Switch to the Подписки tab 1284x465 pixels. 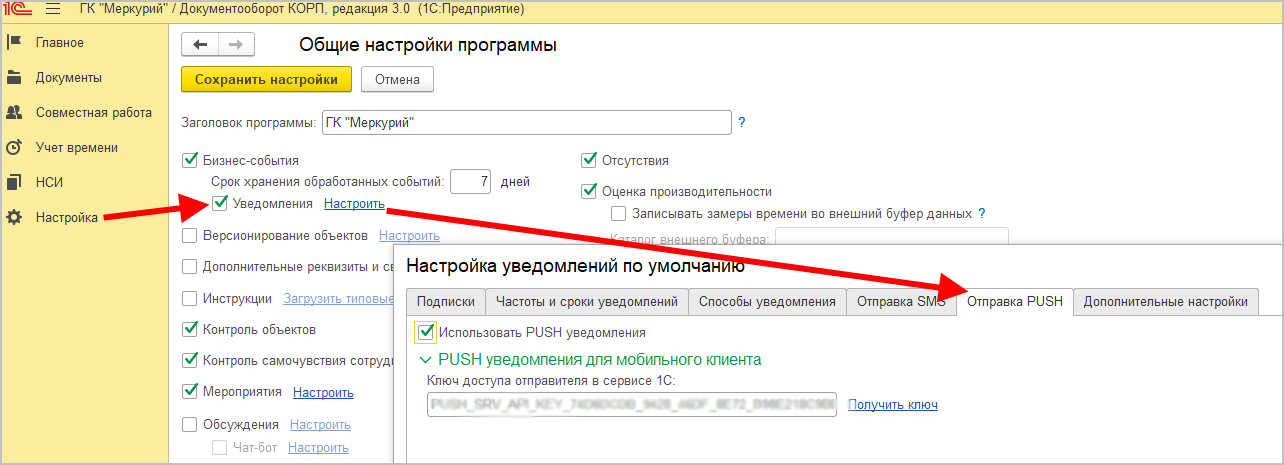pyautogui.click(x=445, y=302)
